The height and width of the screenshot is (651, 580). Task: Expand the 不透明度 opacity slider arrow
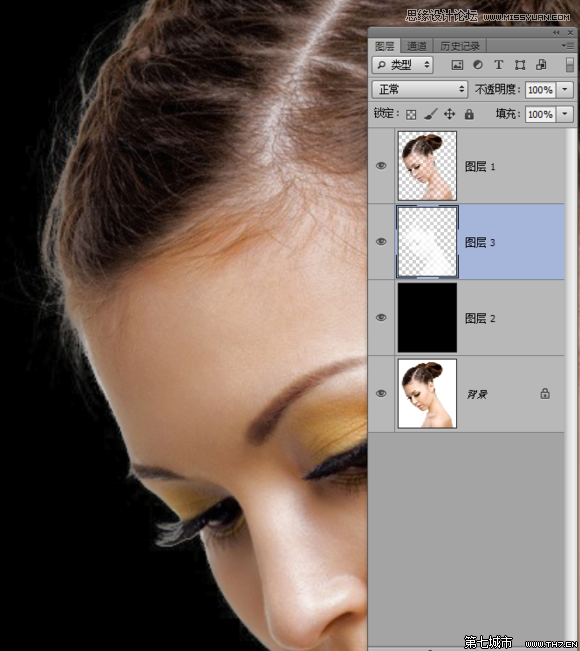click(x=565, y=90)
